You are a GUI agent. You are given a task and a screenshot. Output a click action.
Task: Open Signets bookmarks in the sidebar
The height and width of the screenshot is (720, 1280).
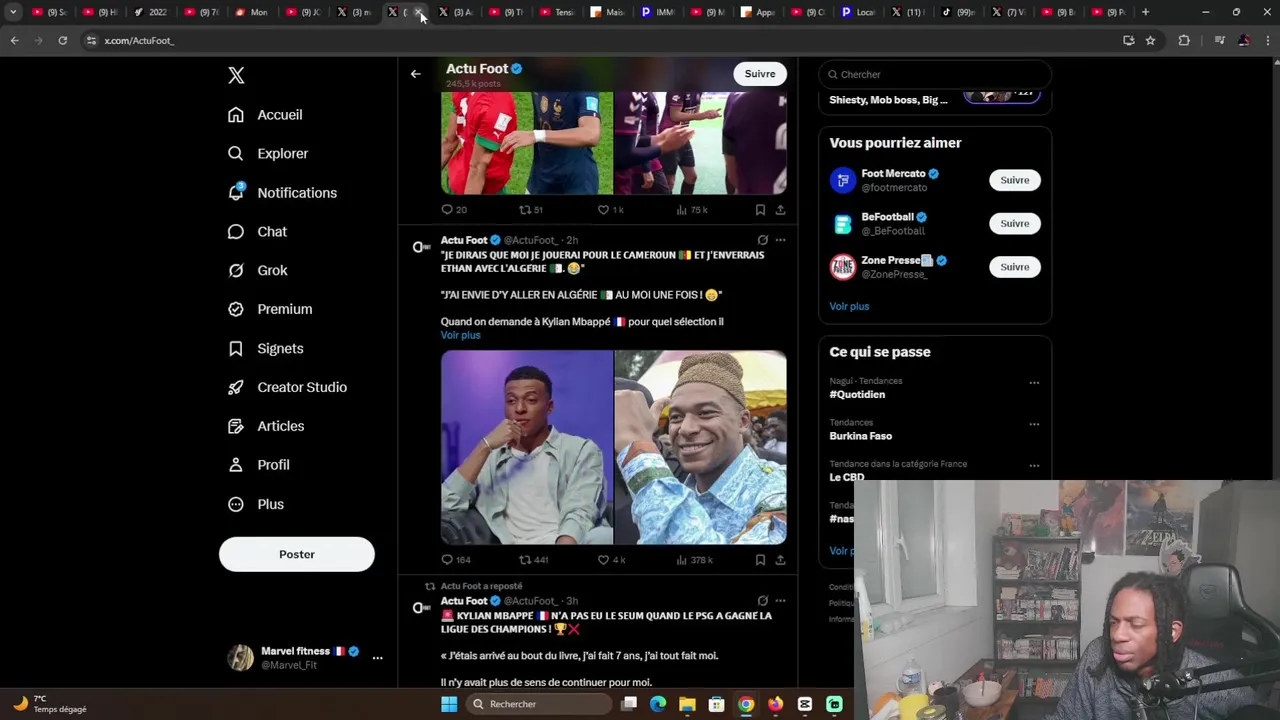coord(265,349)
